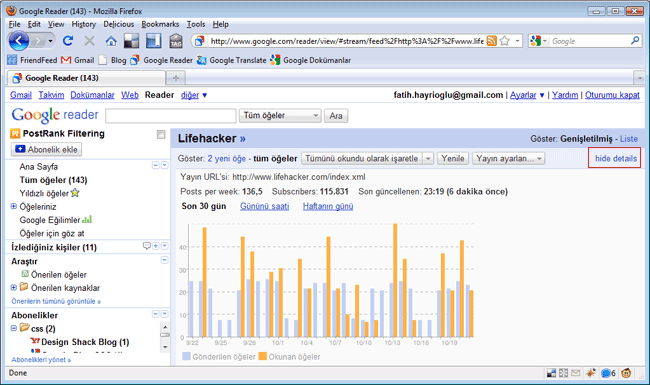Click the Firebug bug status bar icon
This screenshot has width=650, height=385.
(x=591, y=373)
